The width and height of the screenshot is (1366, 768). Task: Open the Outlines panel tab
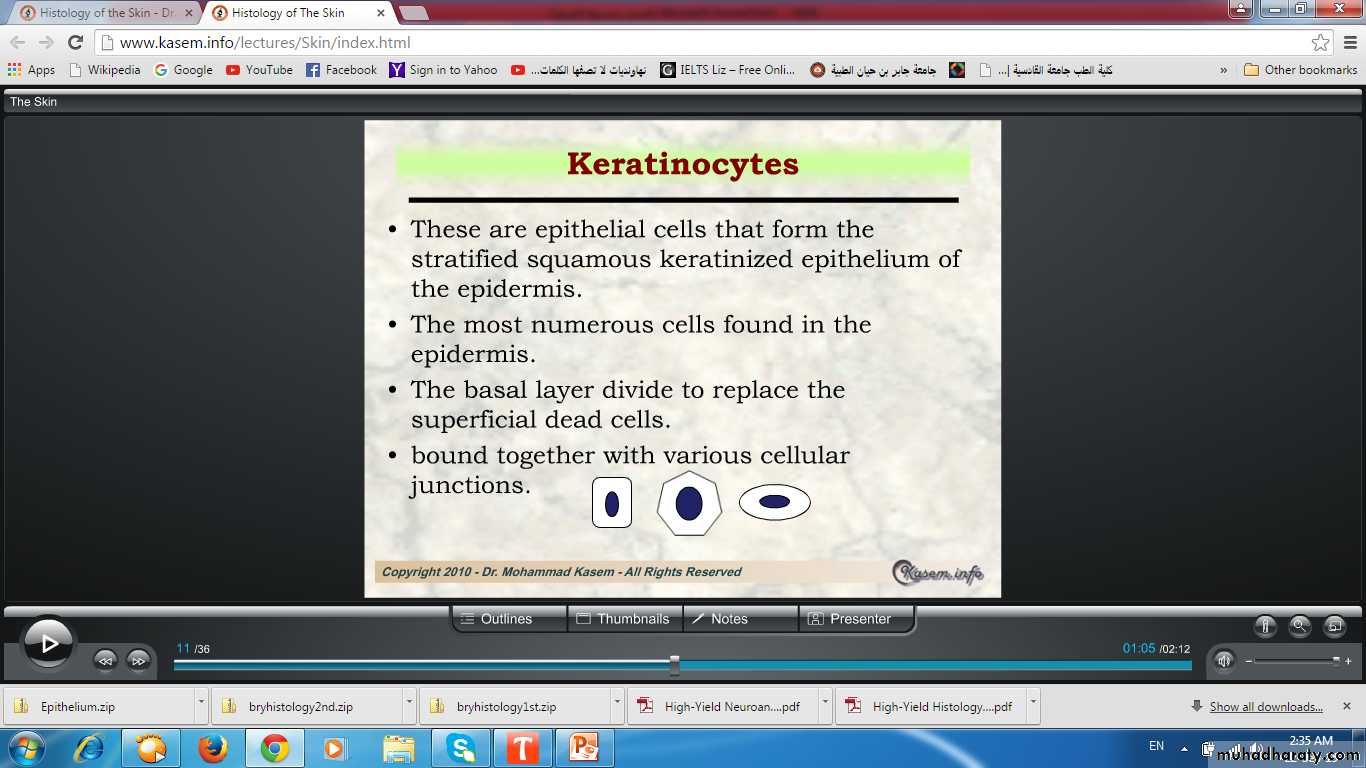point(508,619)
